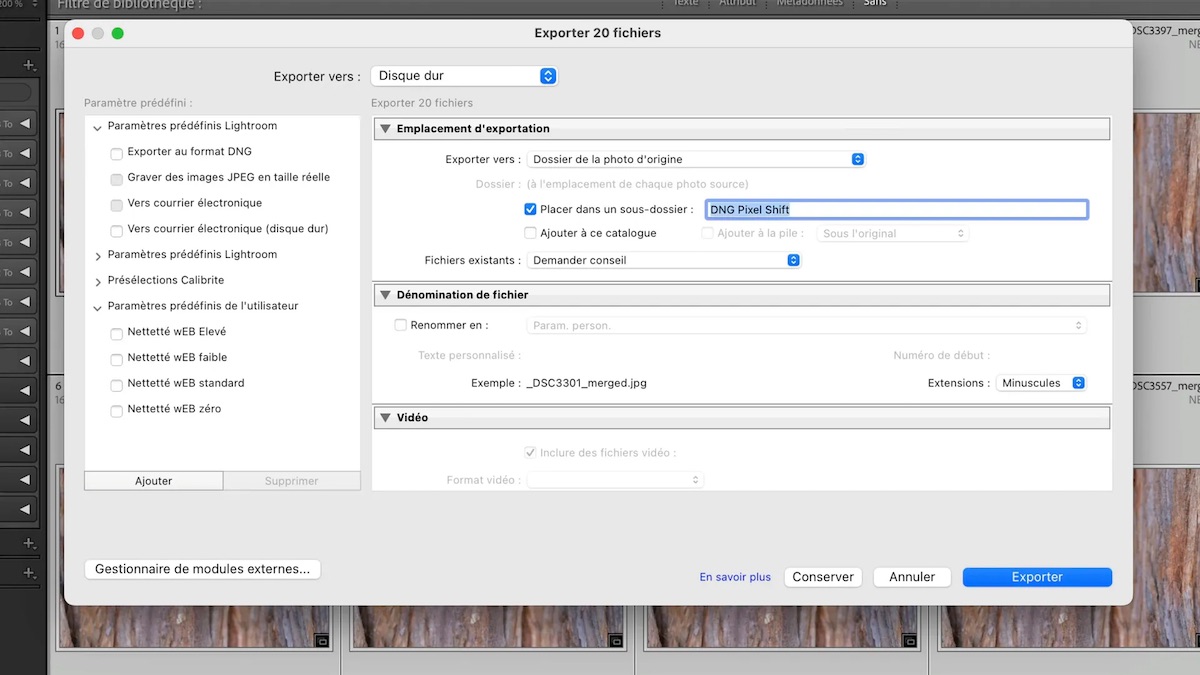
Task: Check 'Exporter au format DNG' preset
Action: coord(117,154)
